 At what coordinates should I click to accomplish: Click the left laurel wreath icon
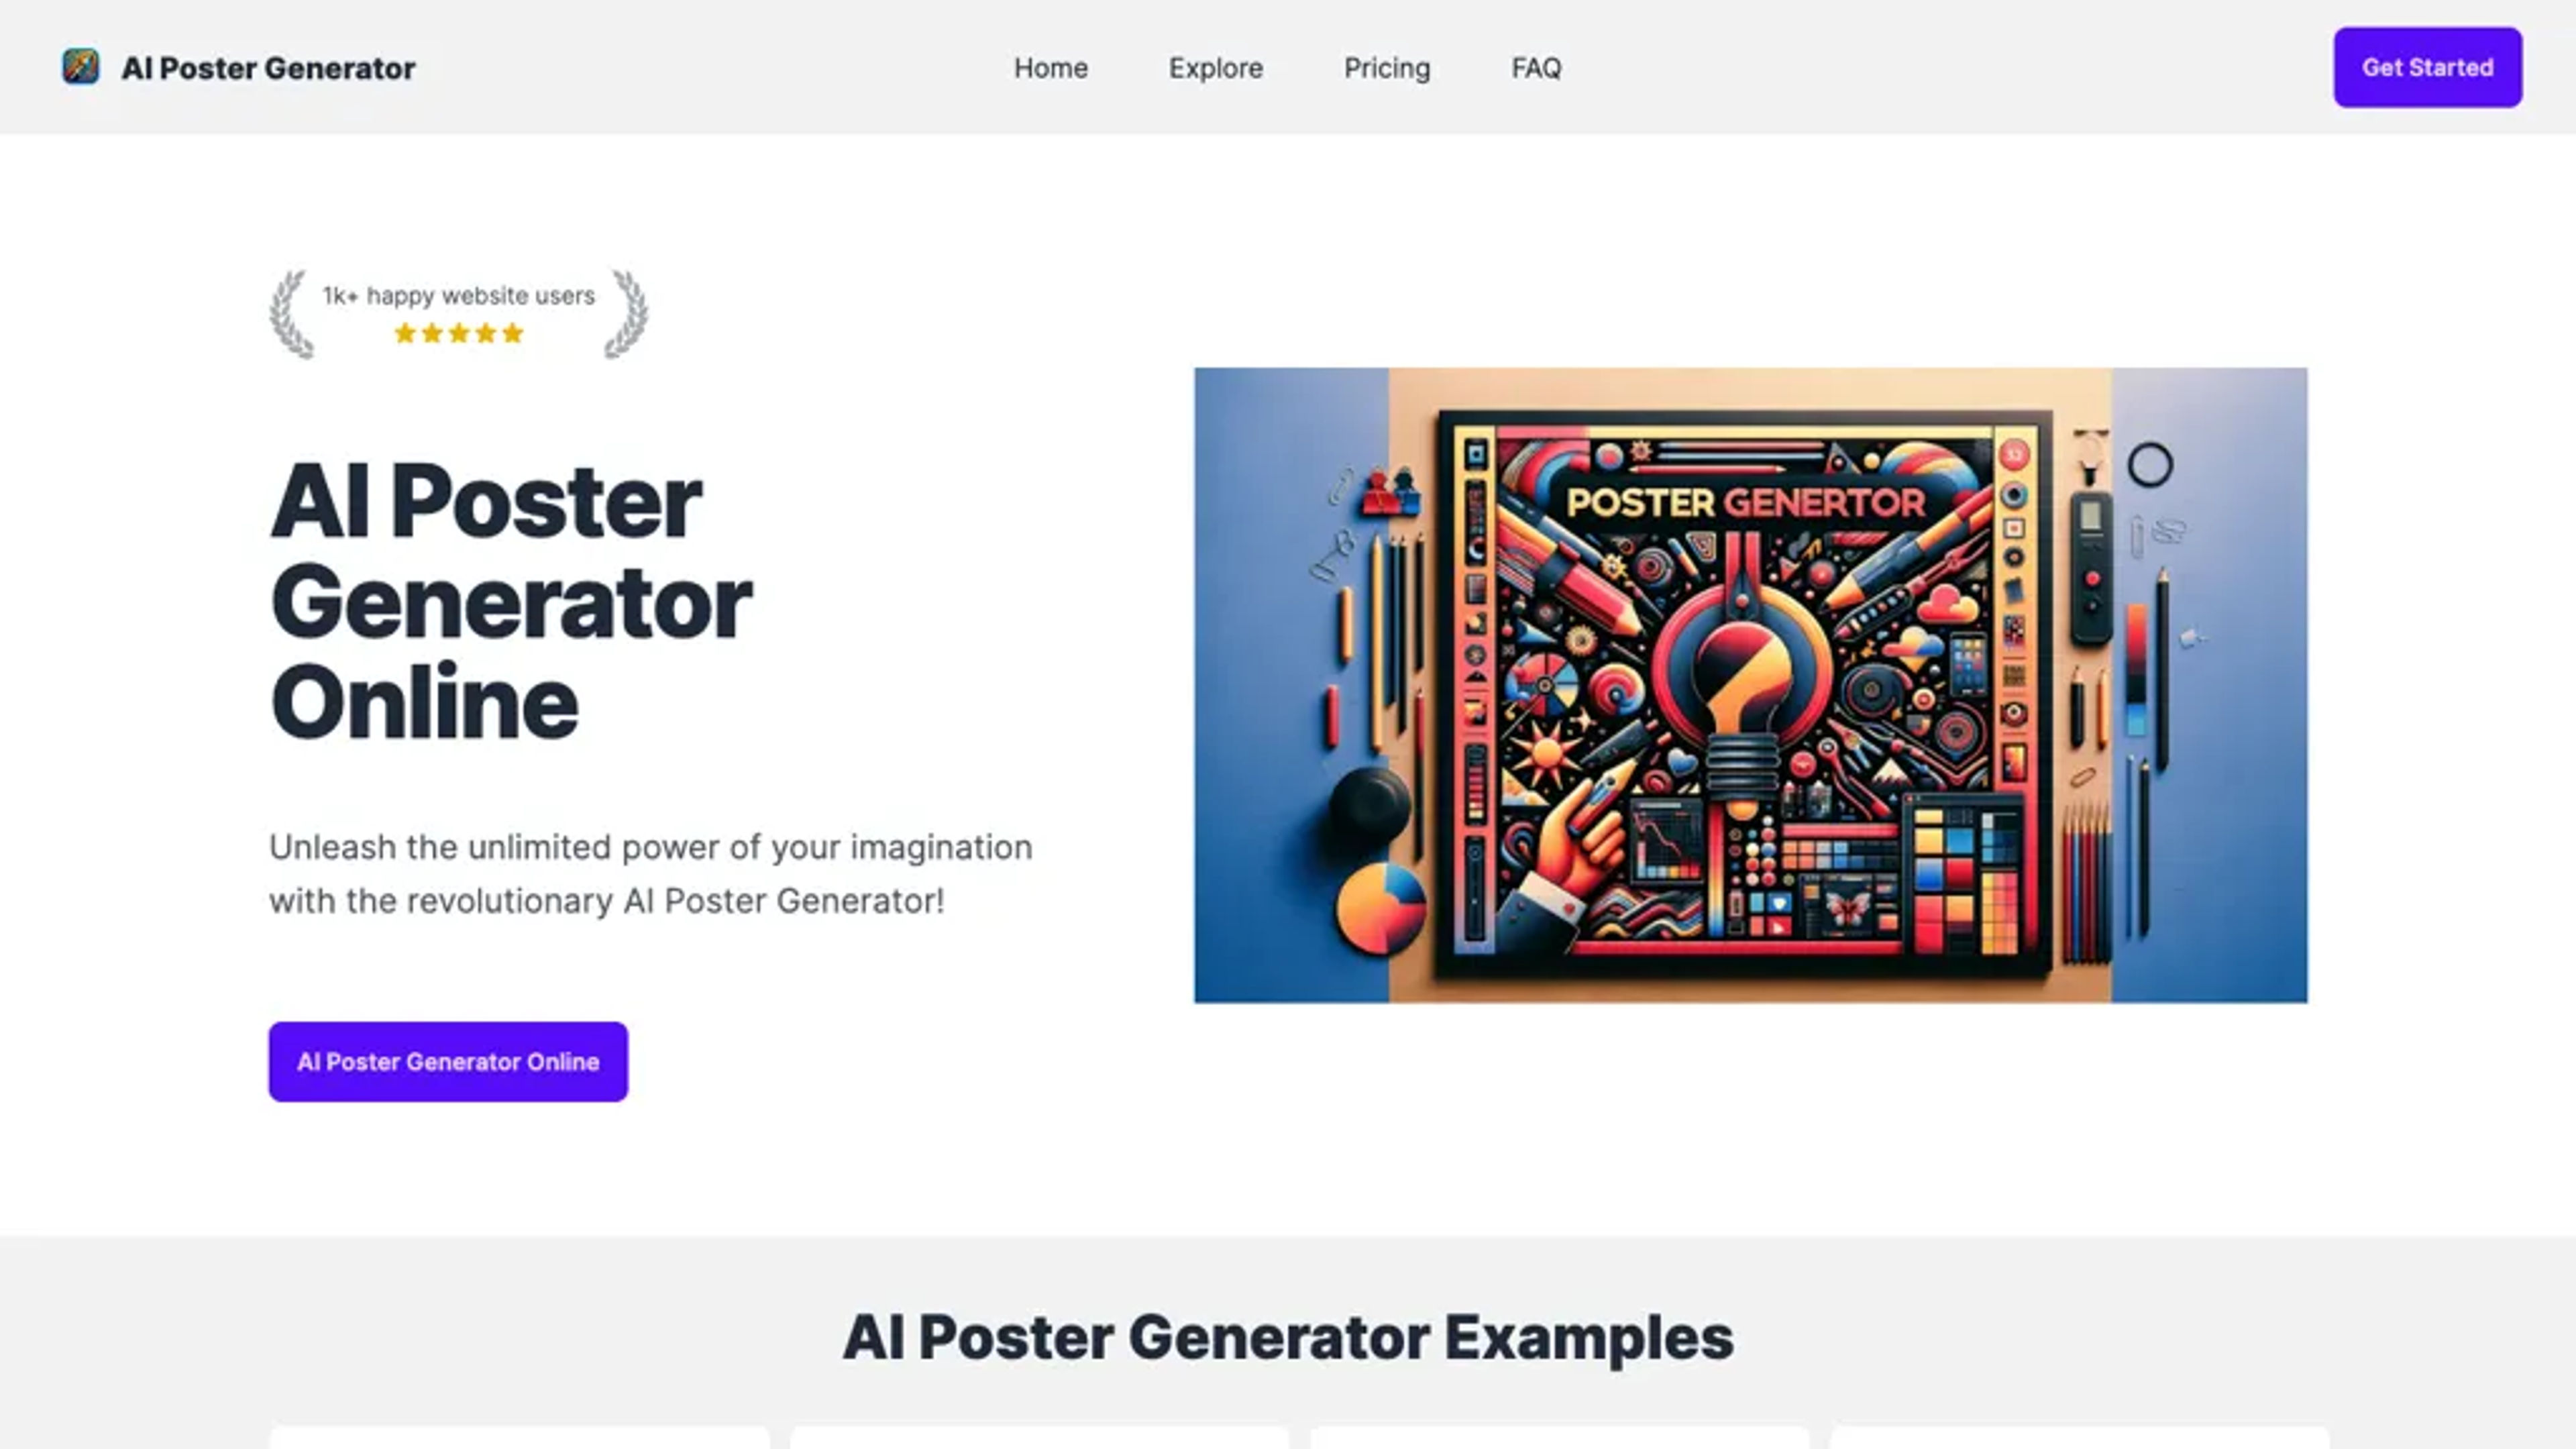[x=288, y=313]
